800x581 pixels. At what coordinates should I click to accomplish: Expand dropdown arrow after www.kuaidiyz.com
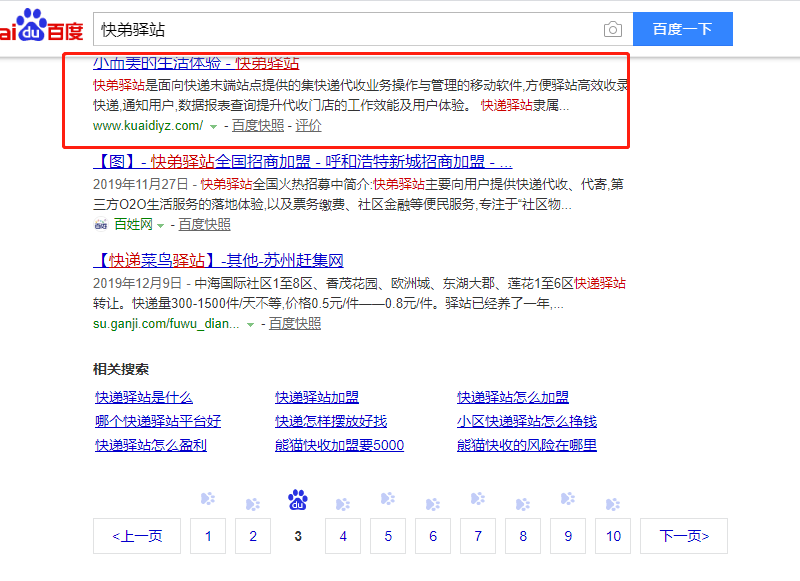(213, 127)
